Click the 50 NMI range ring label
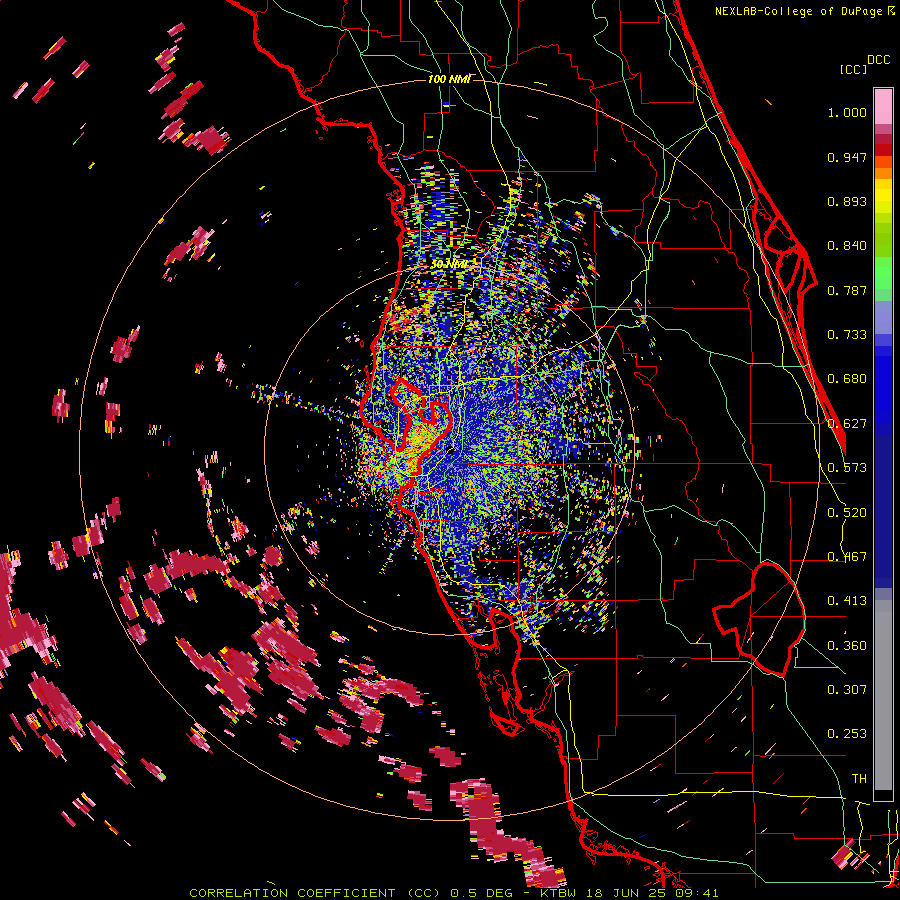900x900 pixels. click(448, 265)
